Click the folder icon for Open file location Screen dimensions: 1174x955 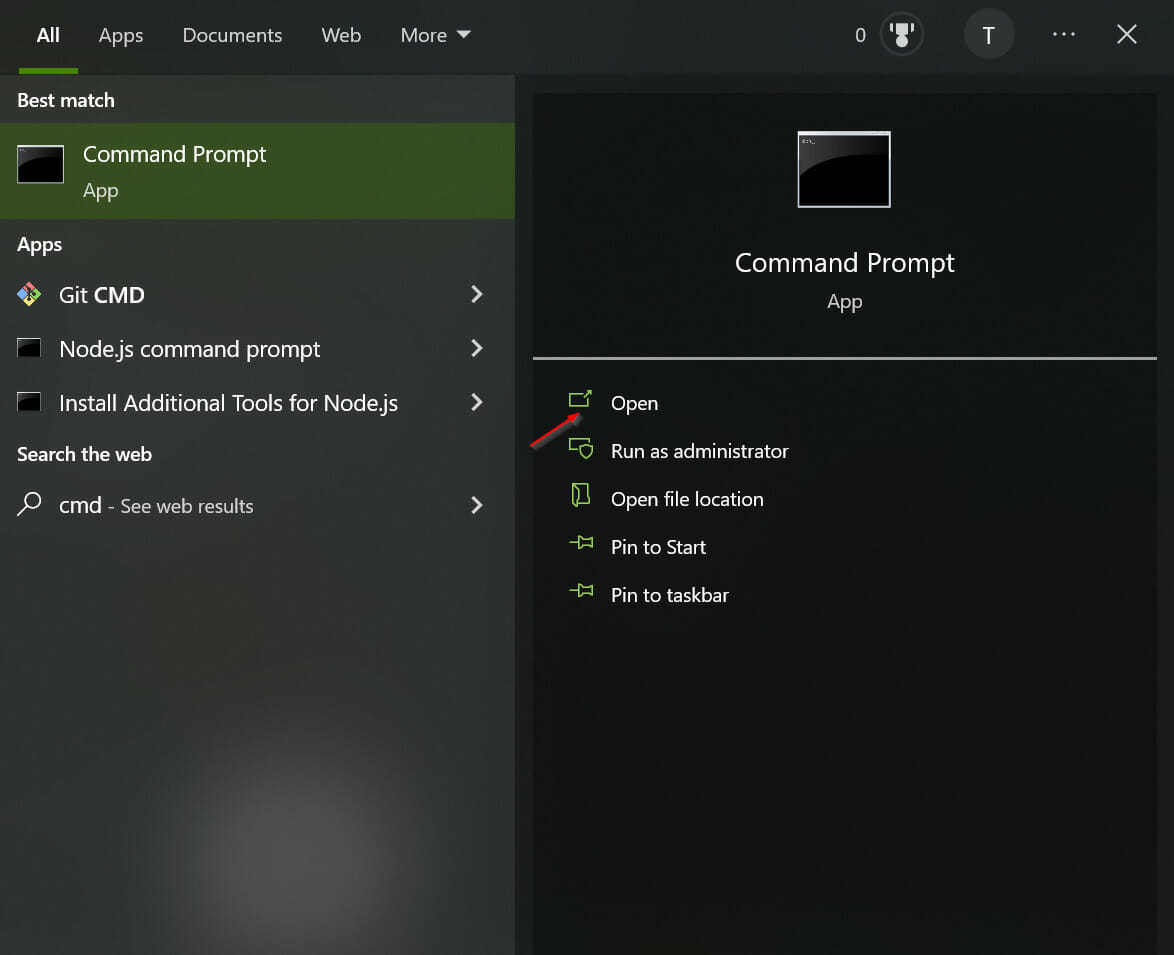tap(580, 495)
